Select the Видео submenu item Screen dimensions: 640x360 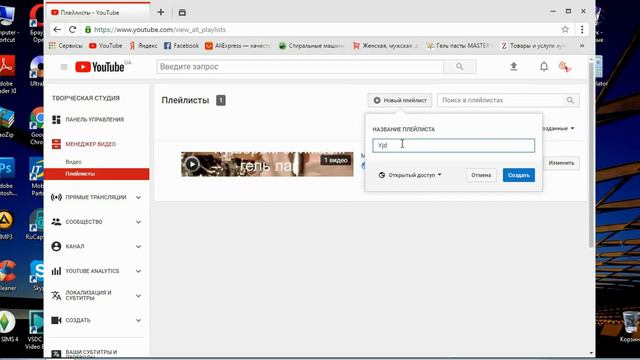pos(73,162)
